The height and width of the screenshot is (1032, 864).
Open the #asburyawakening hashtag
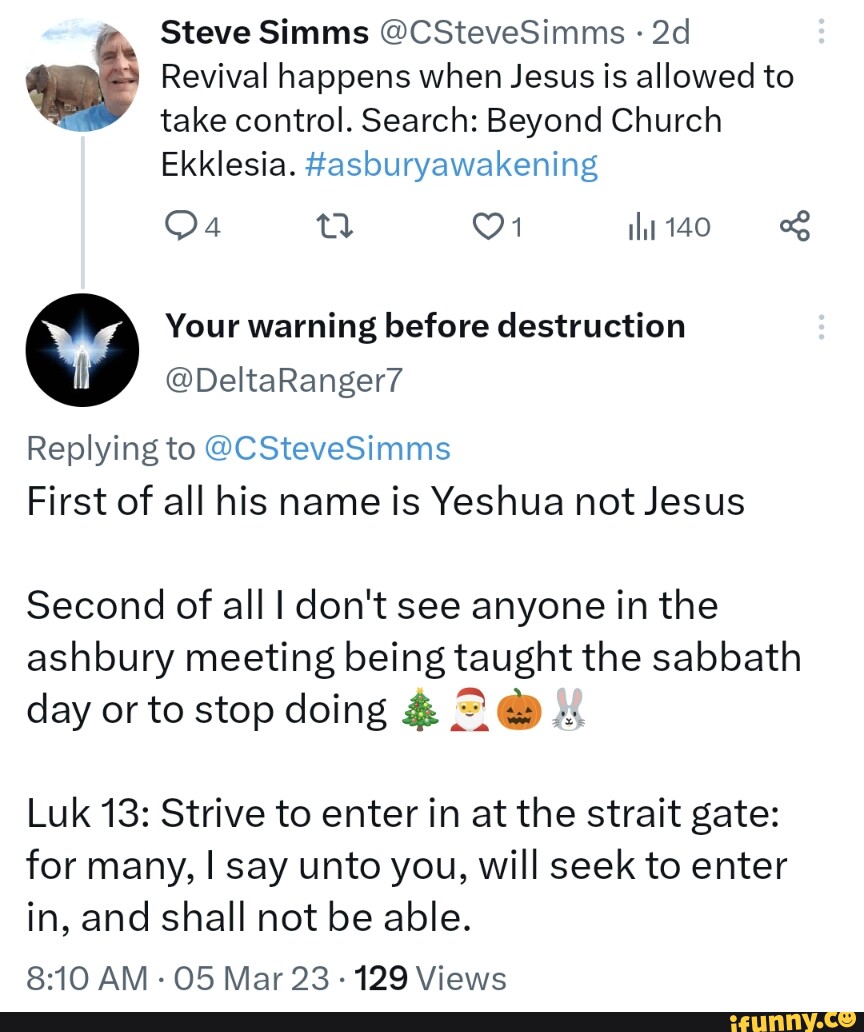pyautogui.click(x=448, y=164)
